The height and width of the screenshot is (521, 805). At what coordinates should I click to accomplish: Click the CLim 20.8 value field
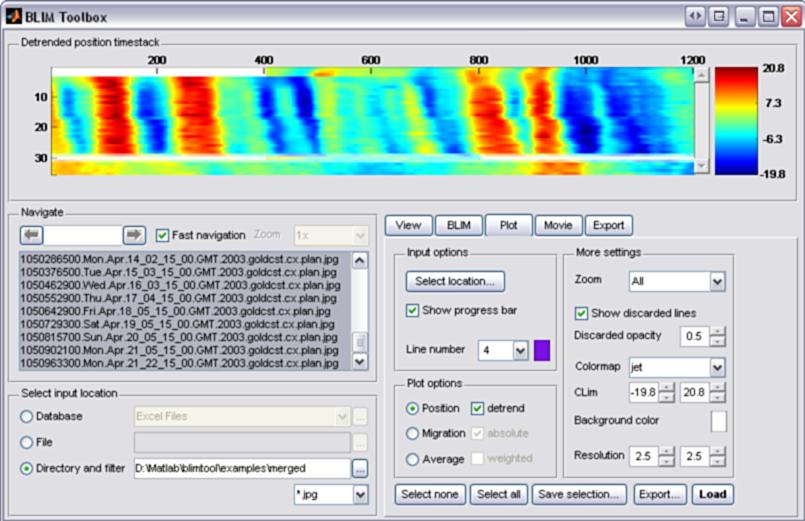(695, 393)
